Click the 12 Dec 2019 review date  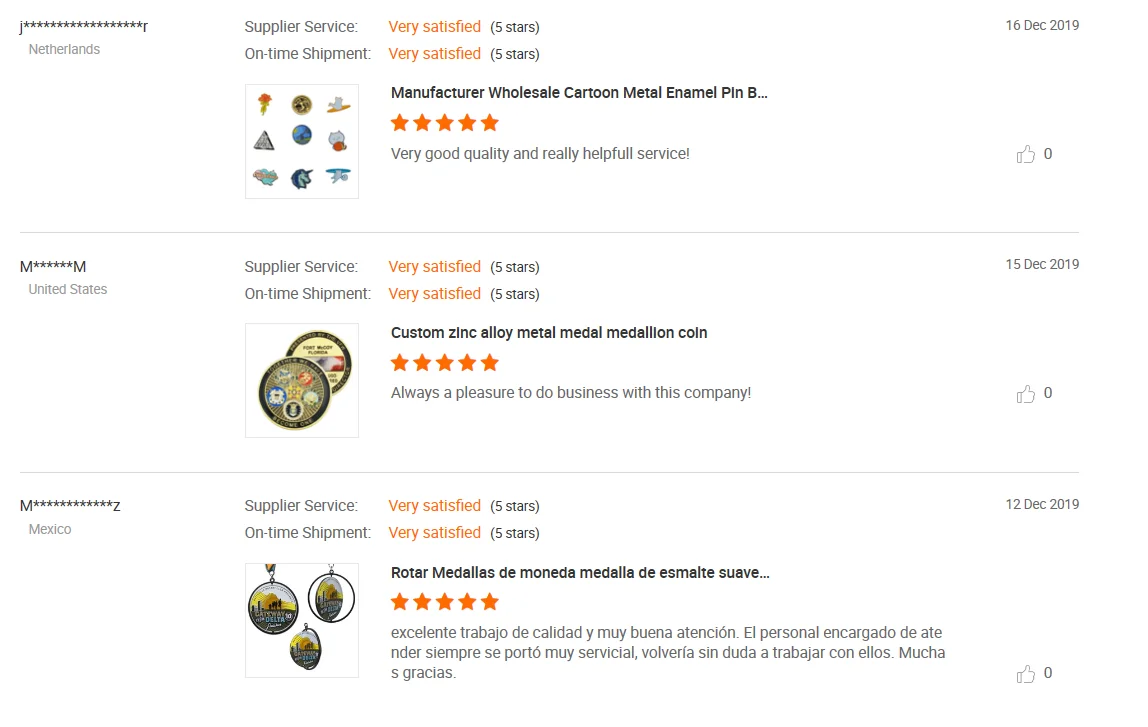[x=1042, y=504]
